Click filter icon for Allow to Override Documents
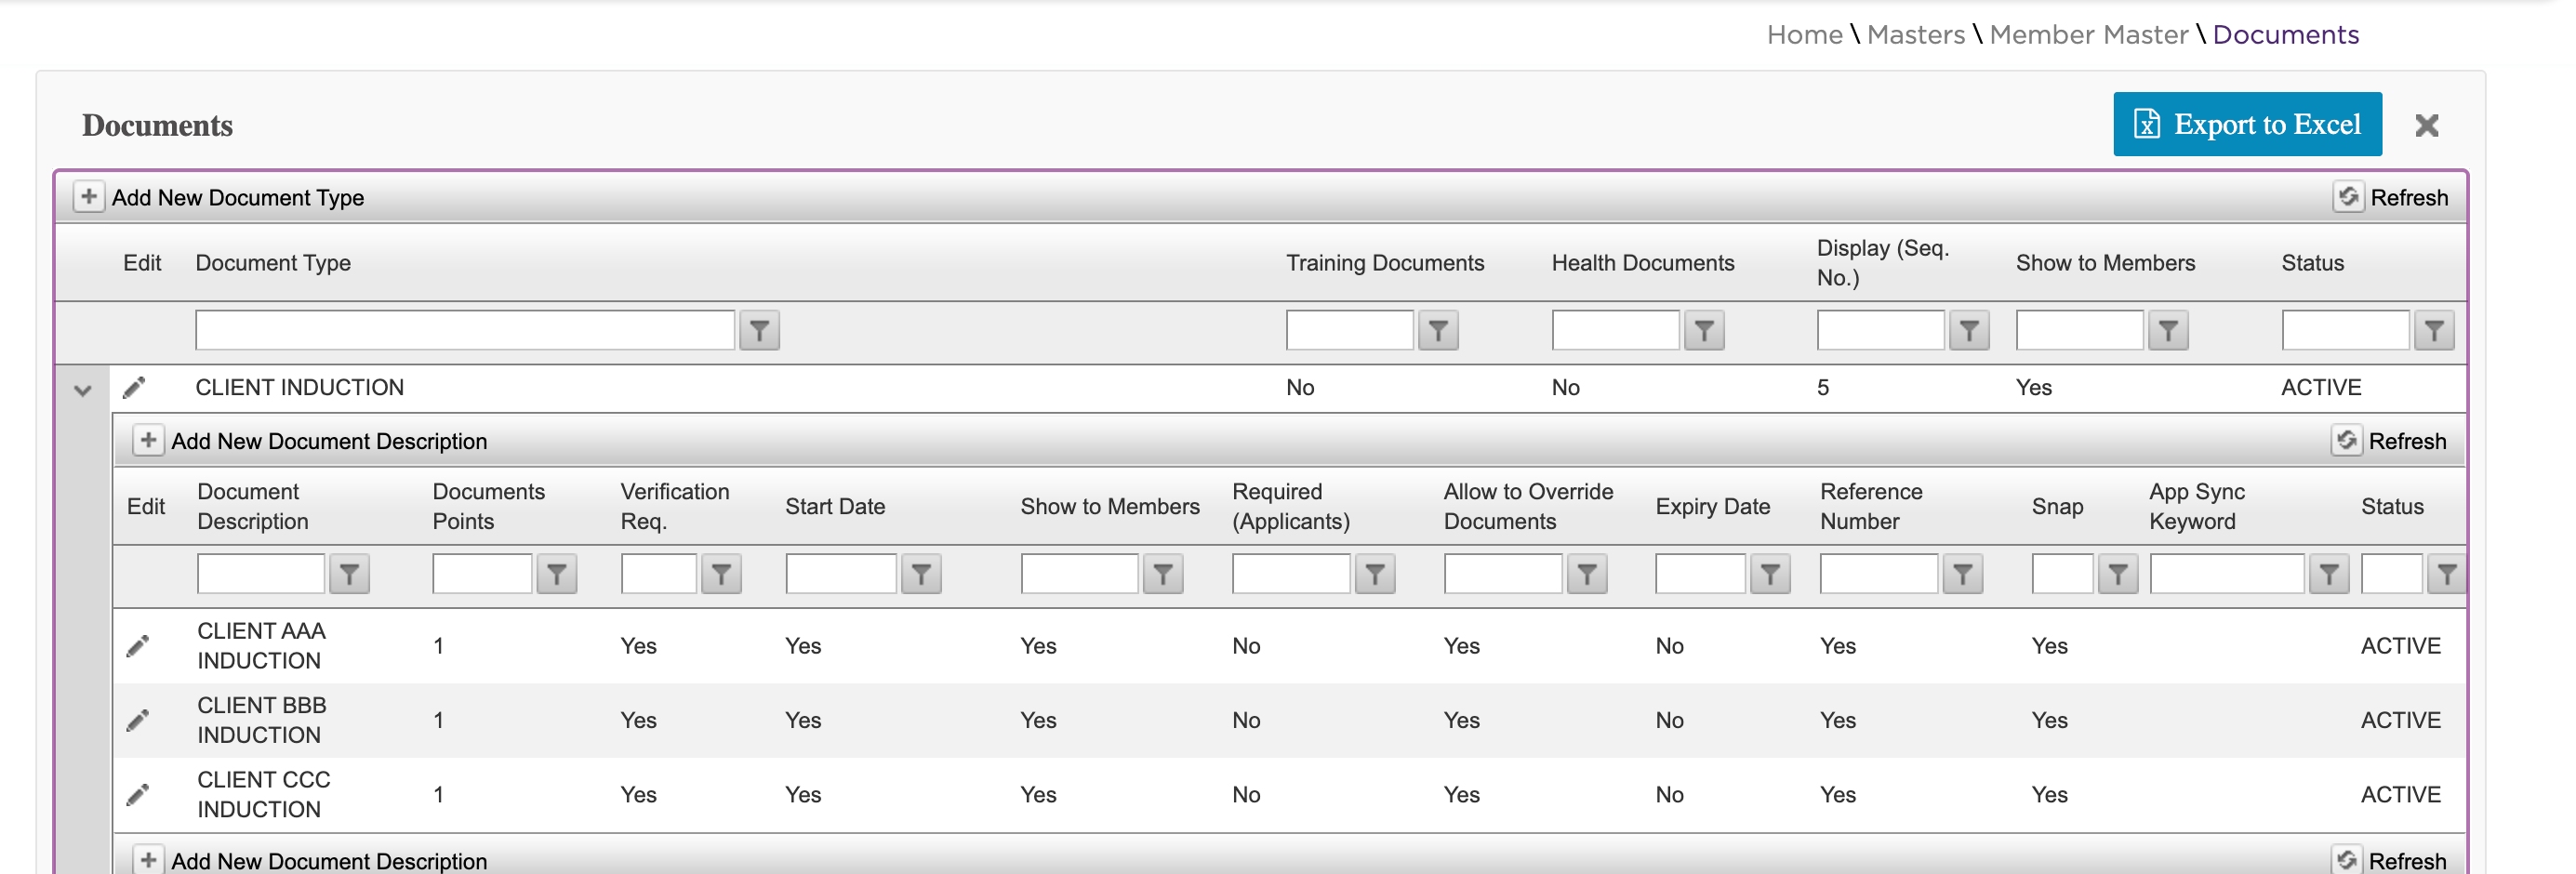 [x=1587, y=574]
